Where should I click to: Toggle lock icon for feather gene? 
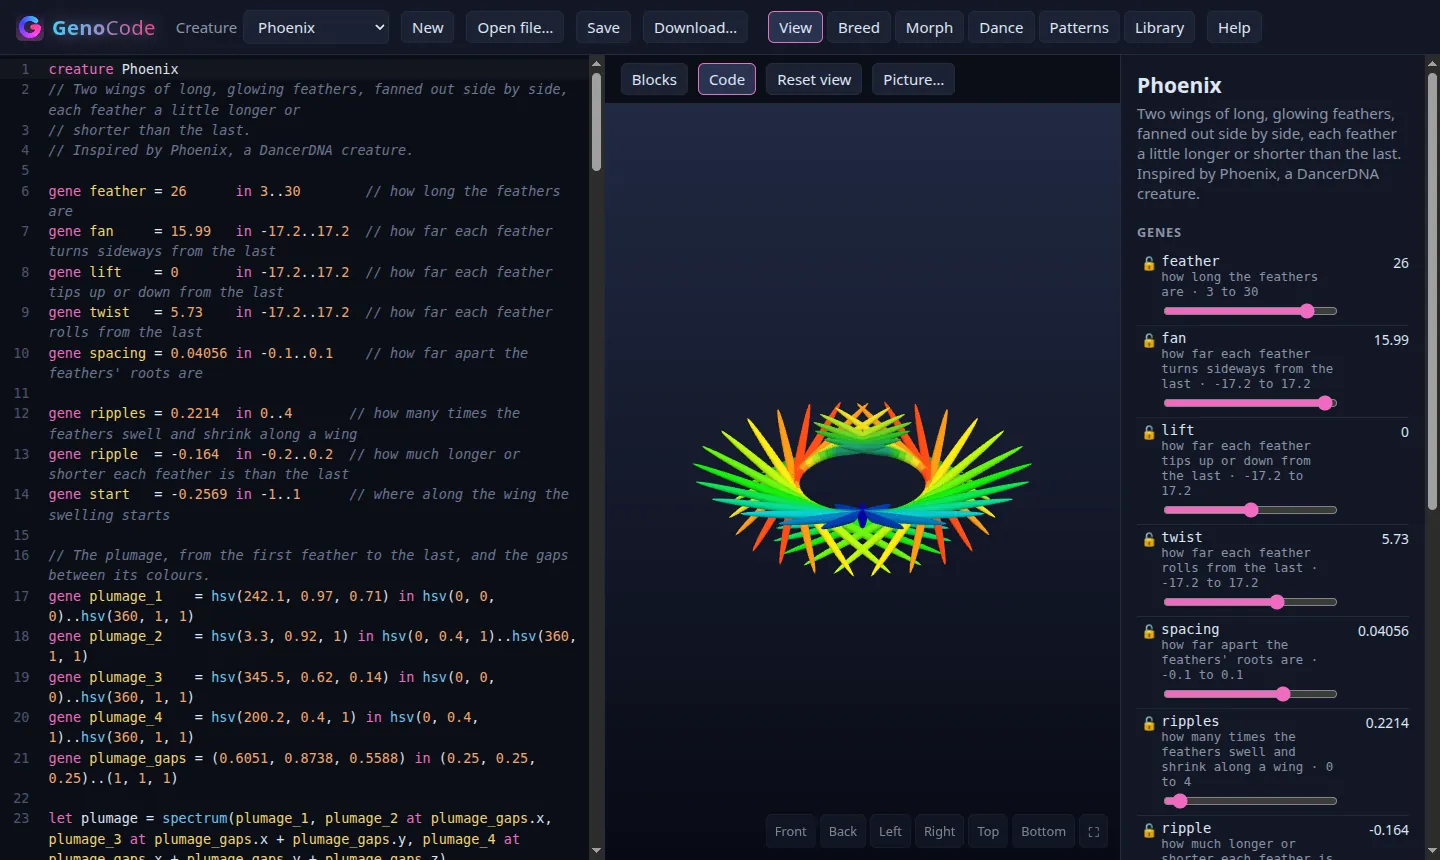coord(1149,264)
